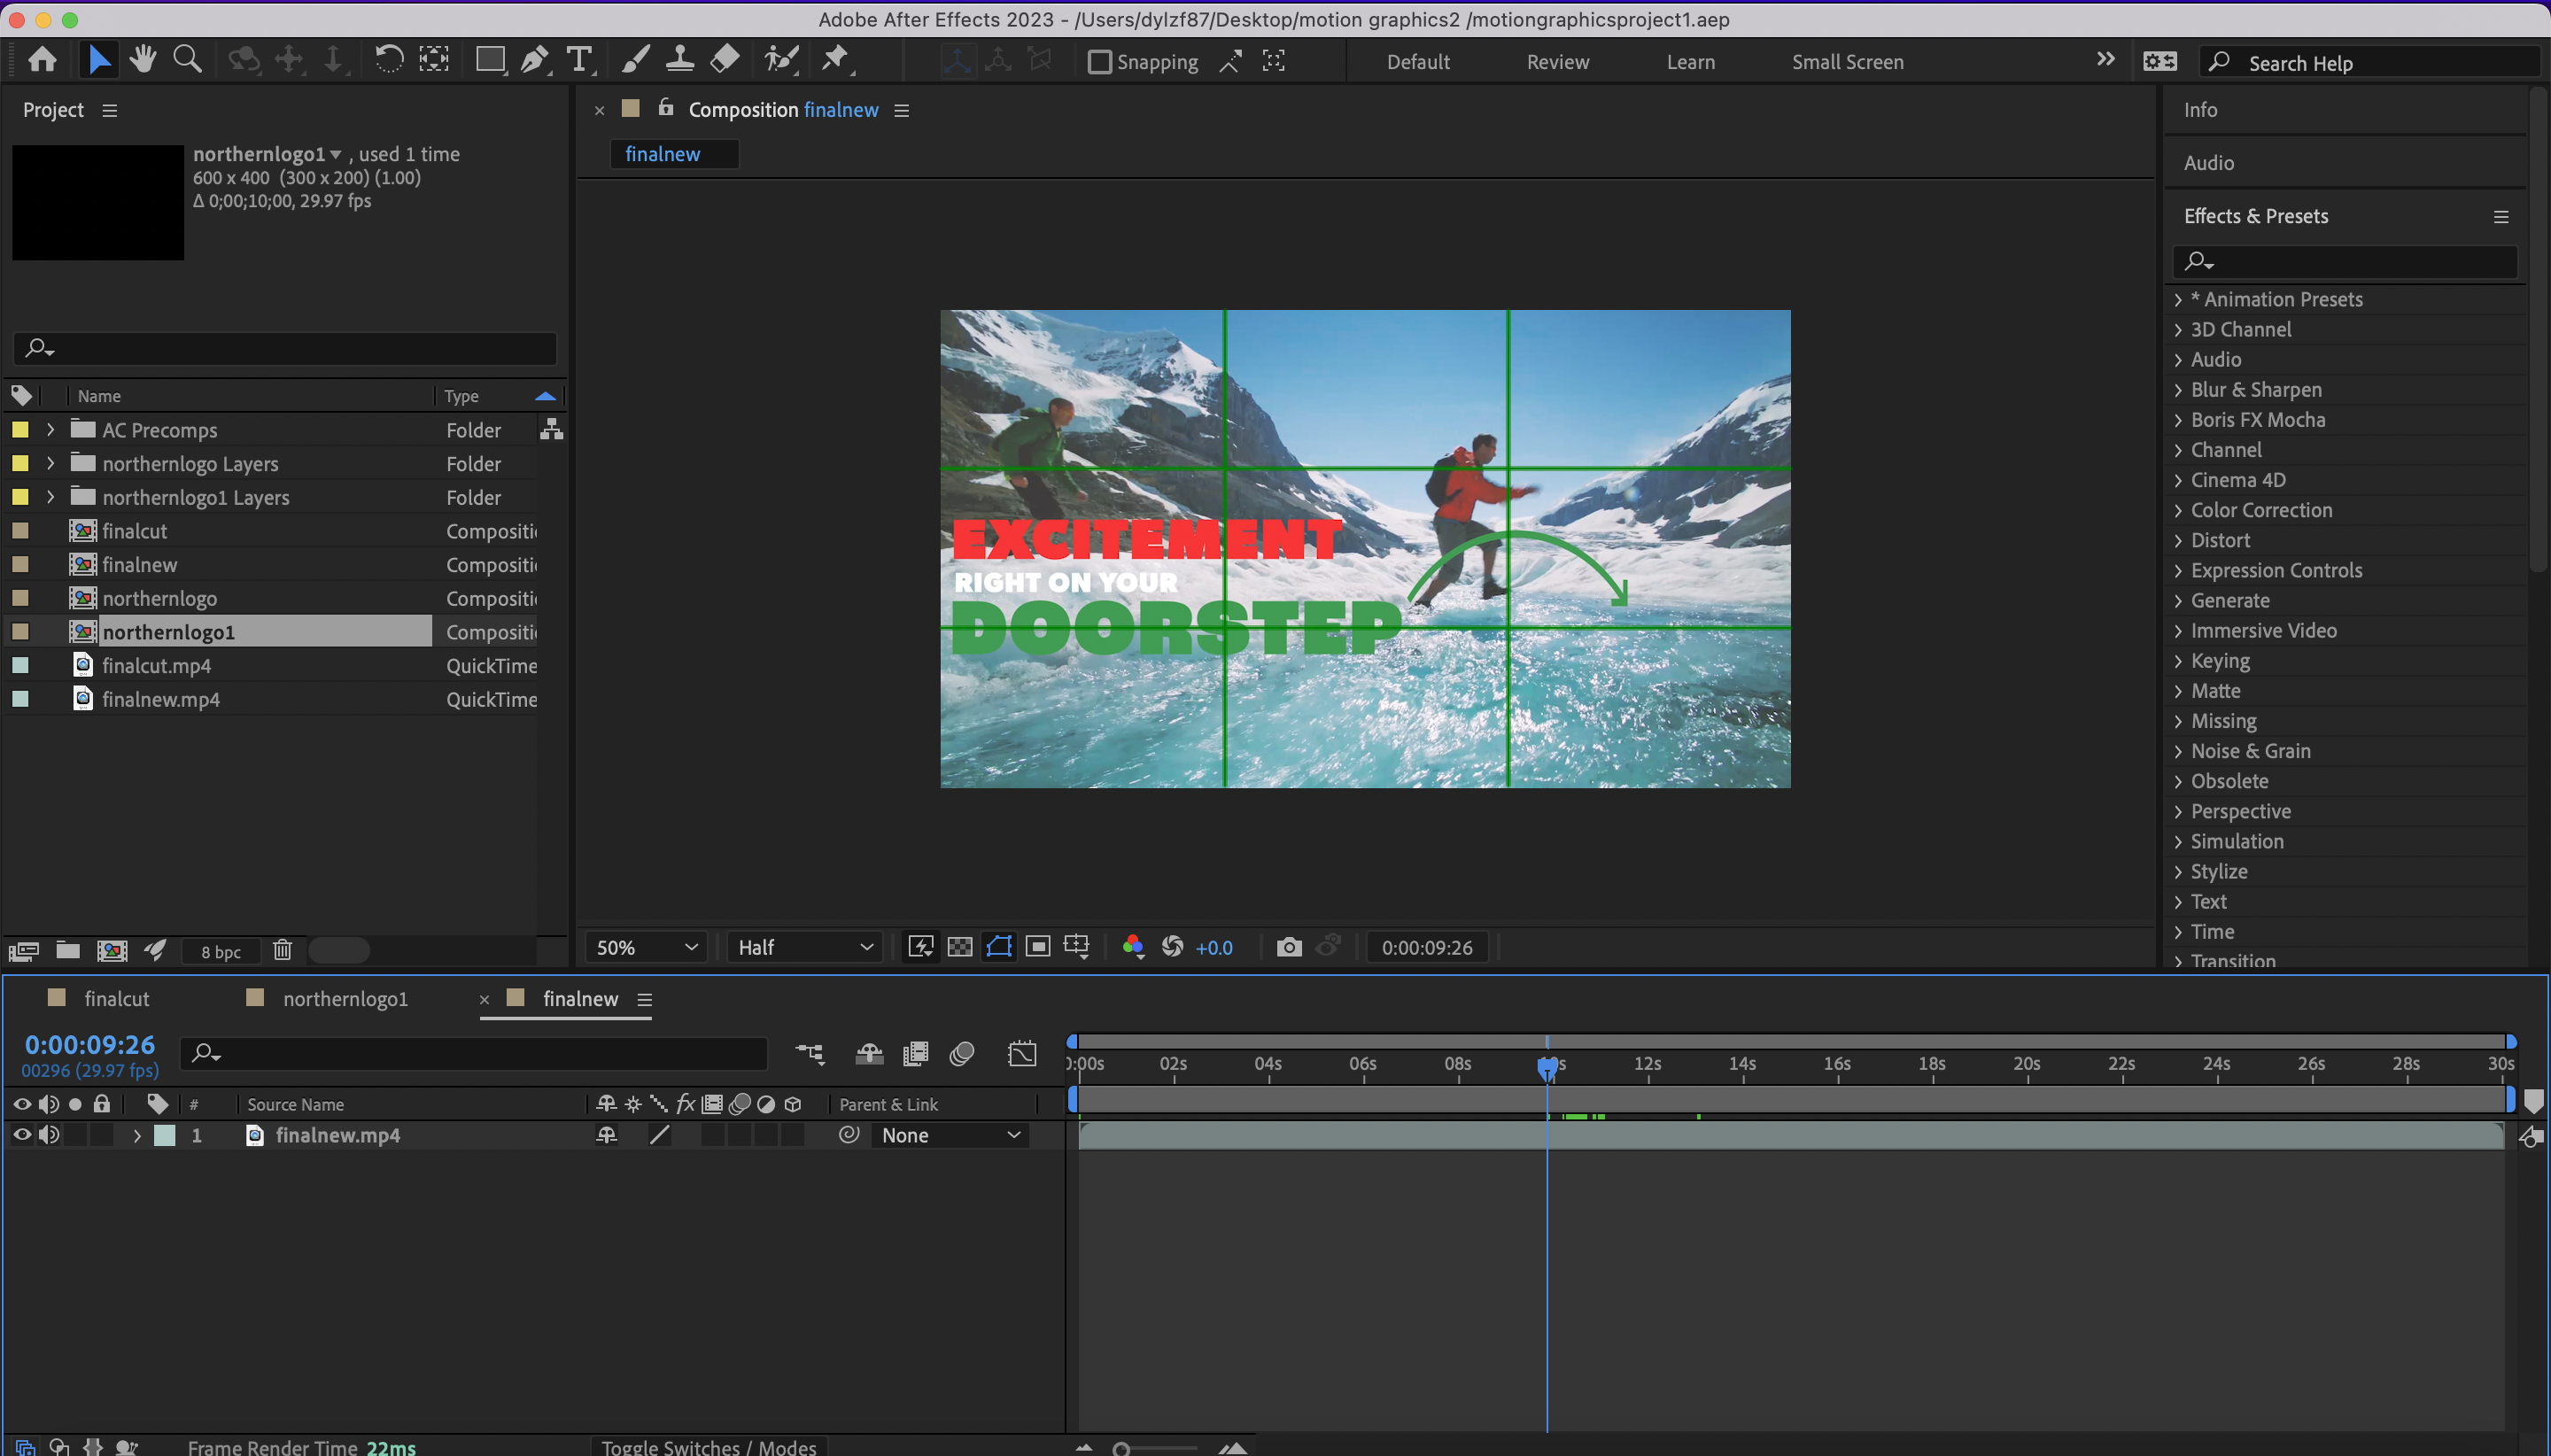Expand the Color Correction effects category
Image resolution: width=2551 pixels, height=1456 pixels.
coord(2178,510)
